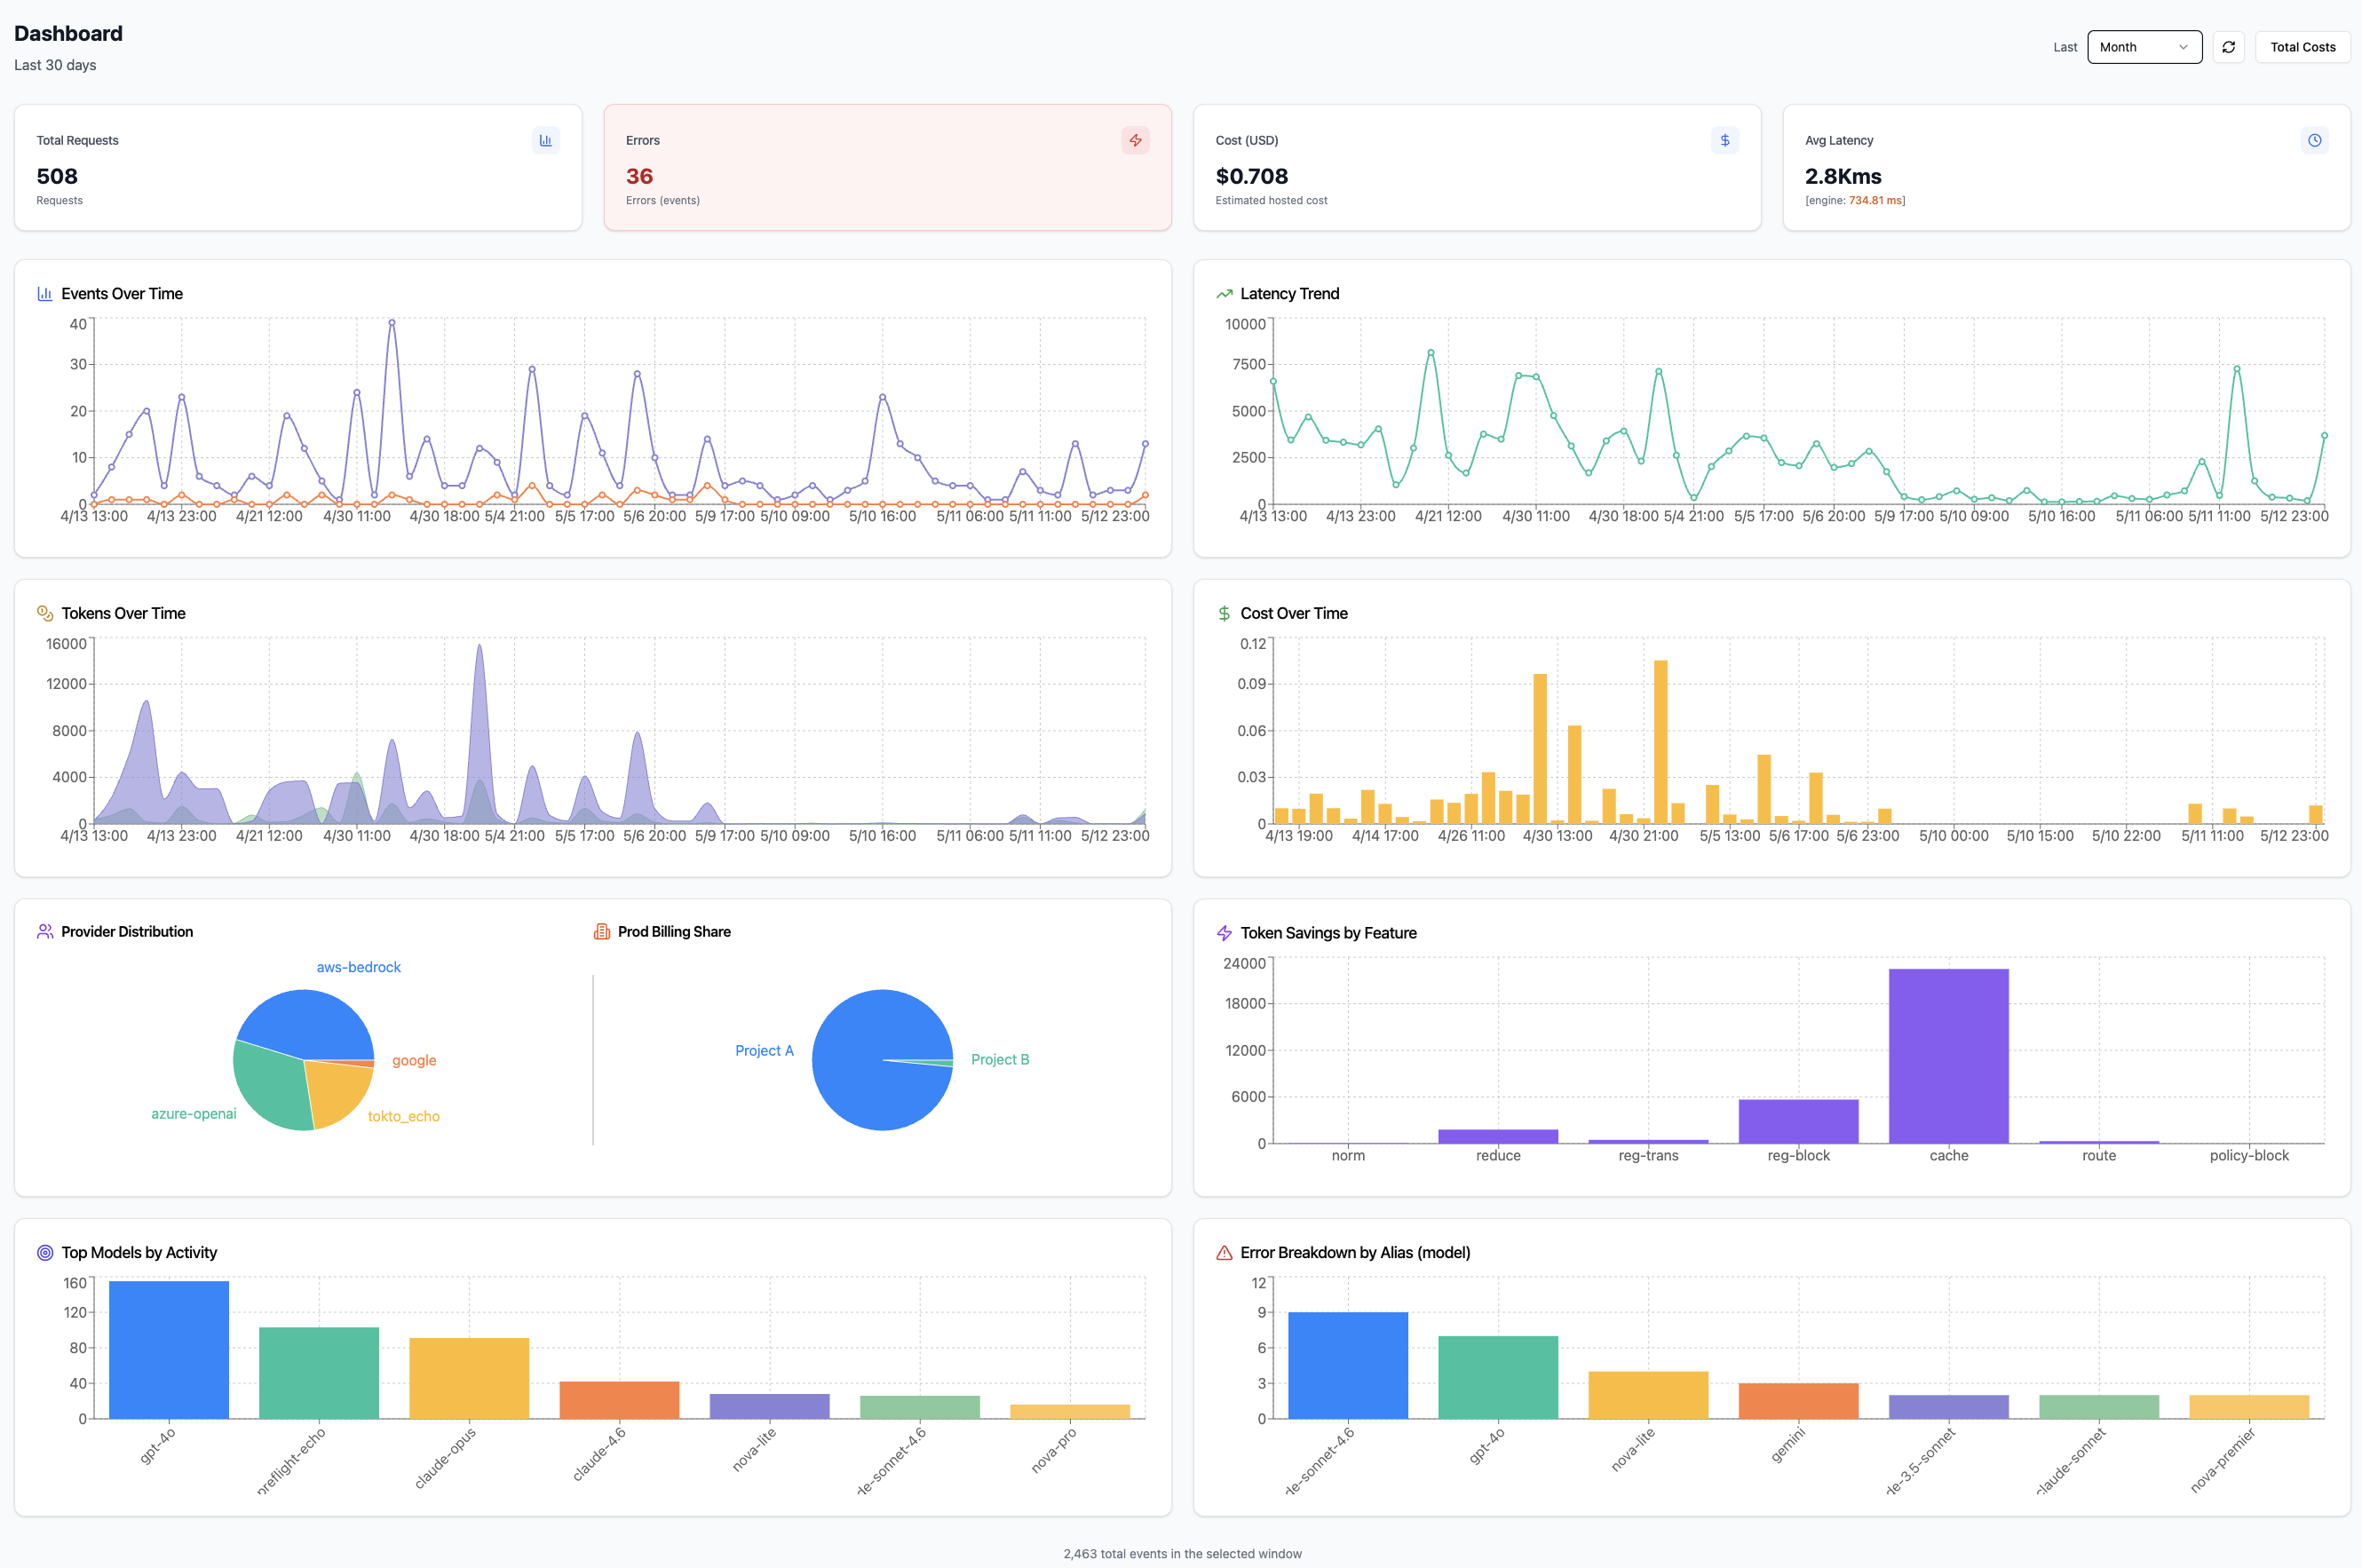Click the 'reg-trans' axis label
Viewport: 2362px width, 1568px height.
[1648, 1155]
